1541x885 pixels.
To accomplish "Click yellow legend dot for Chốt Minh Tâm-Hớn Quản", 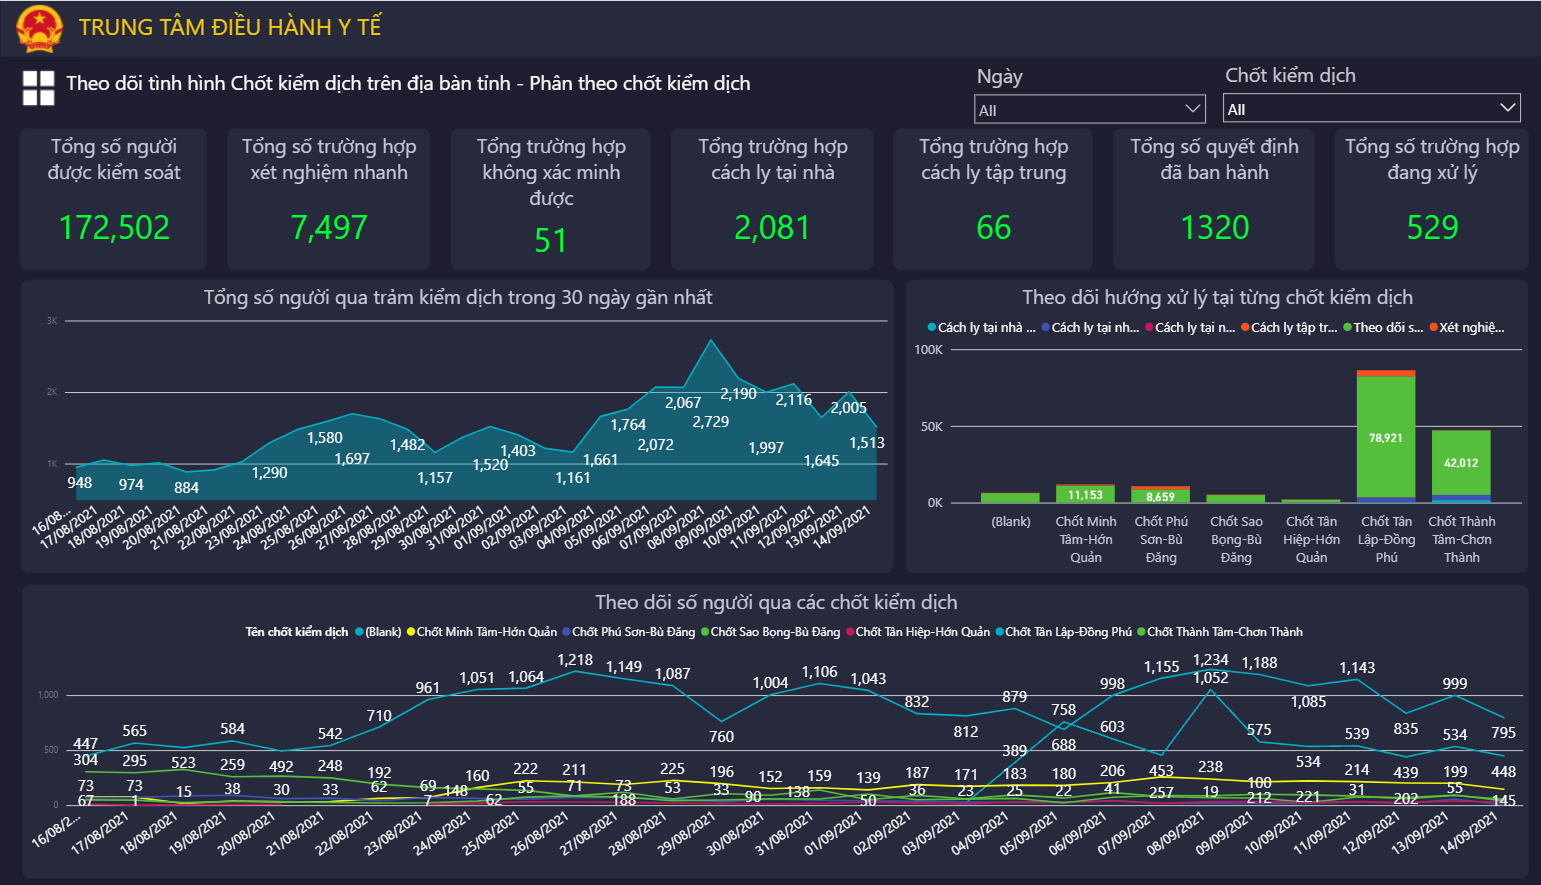I will pyautogui.click(x=411, y=632).
